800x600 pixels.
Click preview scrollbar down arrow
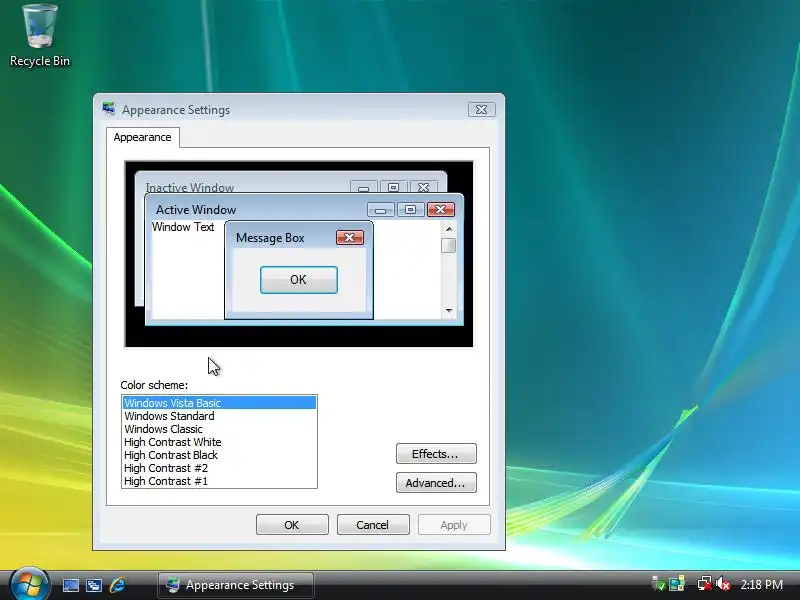pos(449,310)
